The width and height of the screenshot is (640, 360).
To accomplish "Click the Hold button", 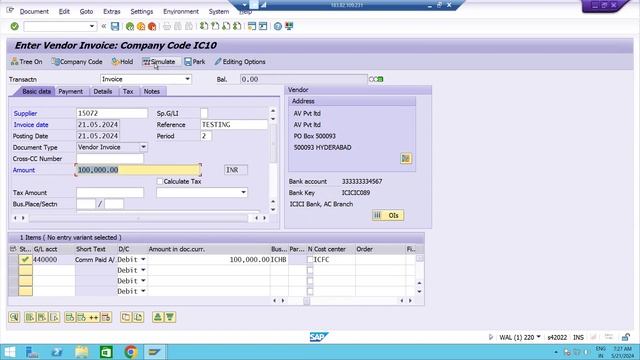I will pos(122,62).
